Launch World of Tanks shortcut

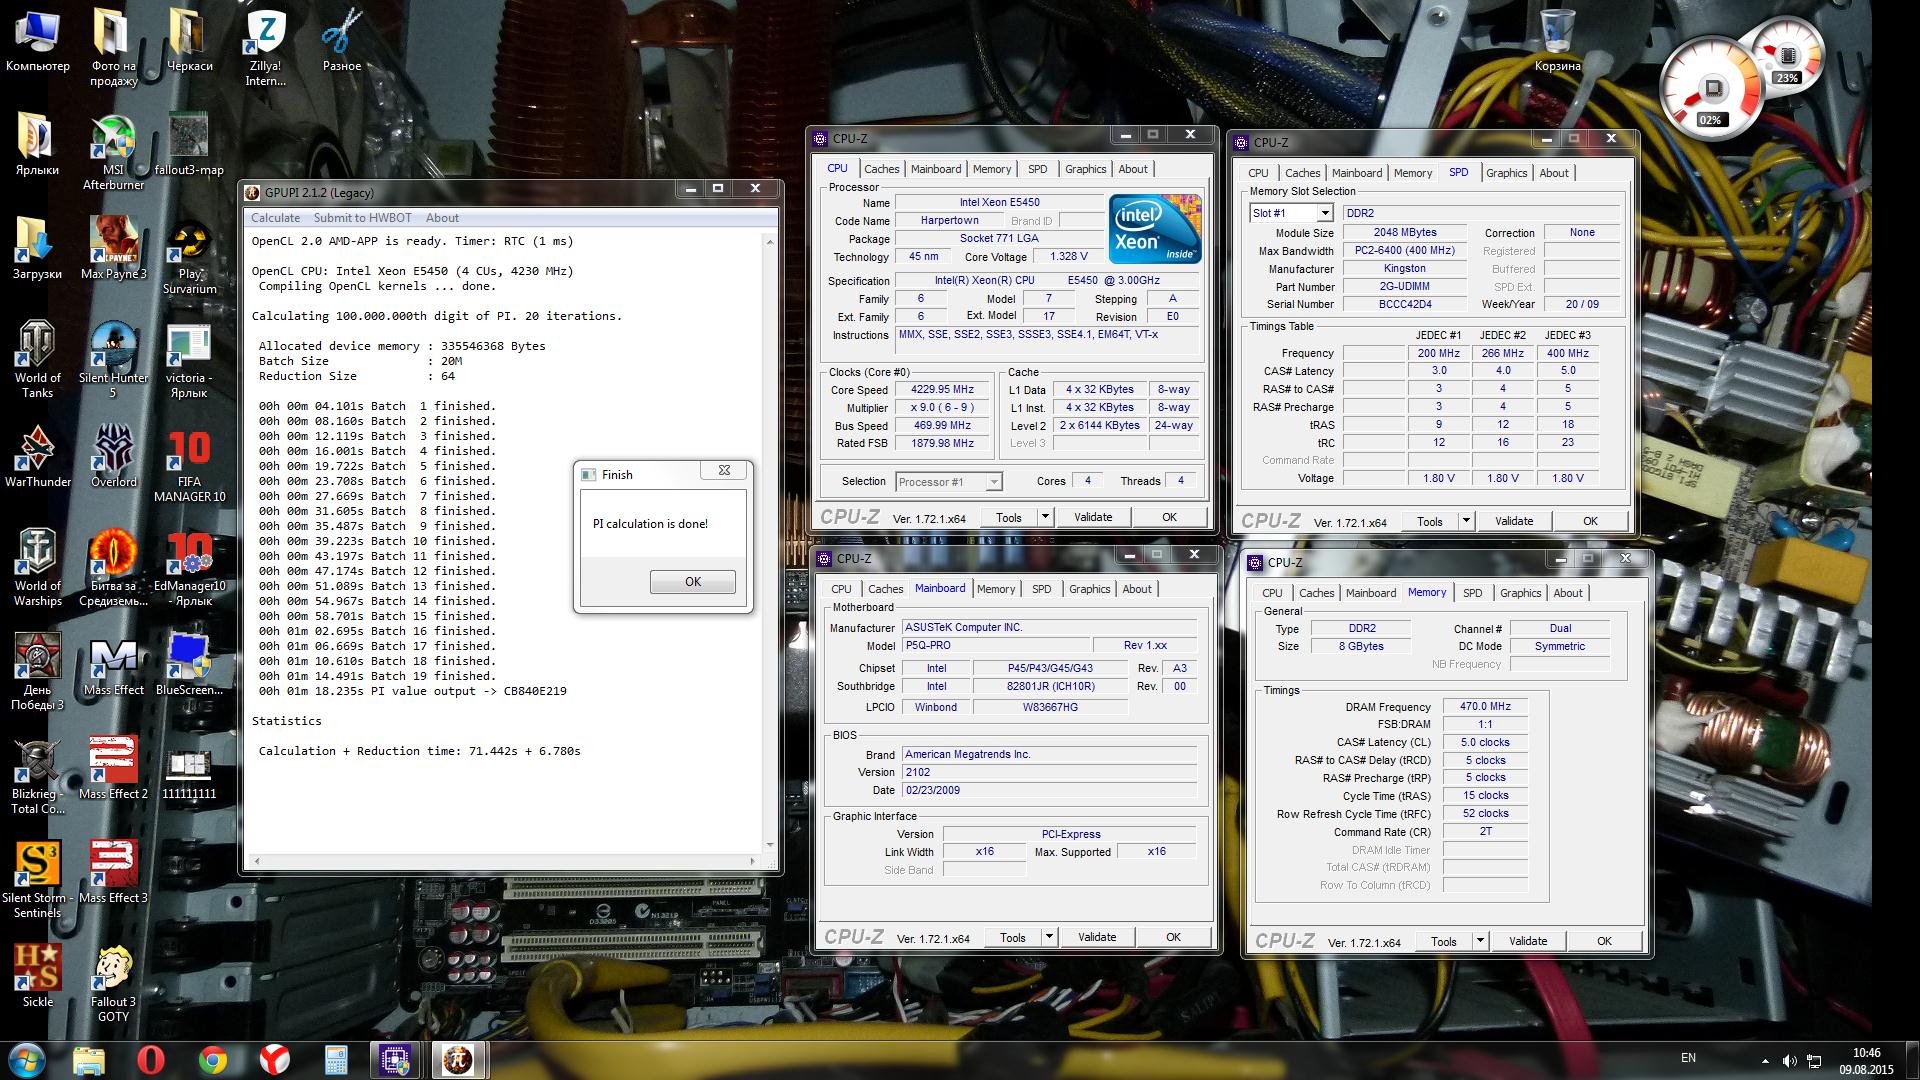[38, 360]
